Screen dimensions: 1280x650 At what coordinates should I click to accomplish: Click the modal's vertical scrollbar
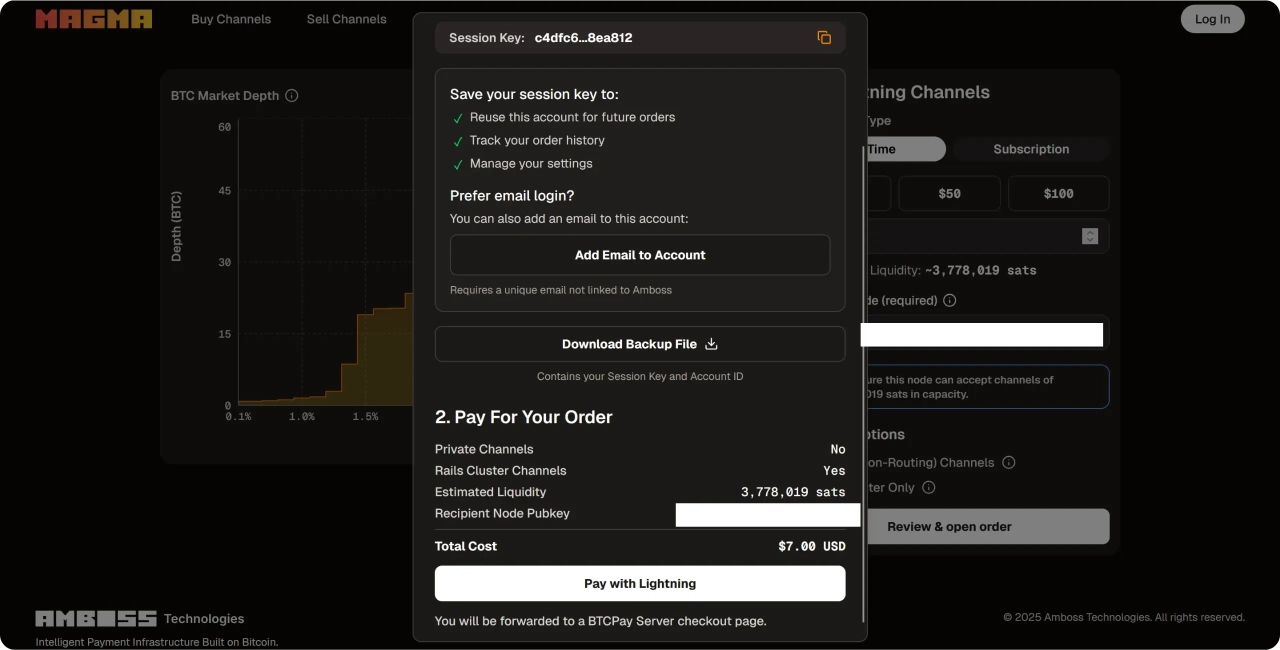point(863,380)
